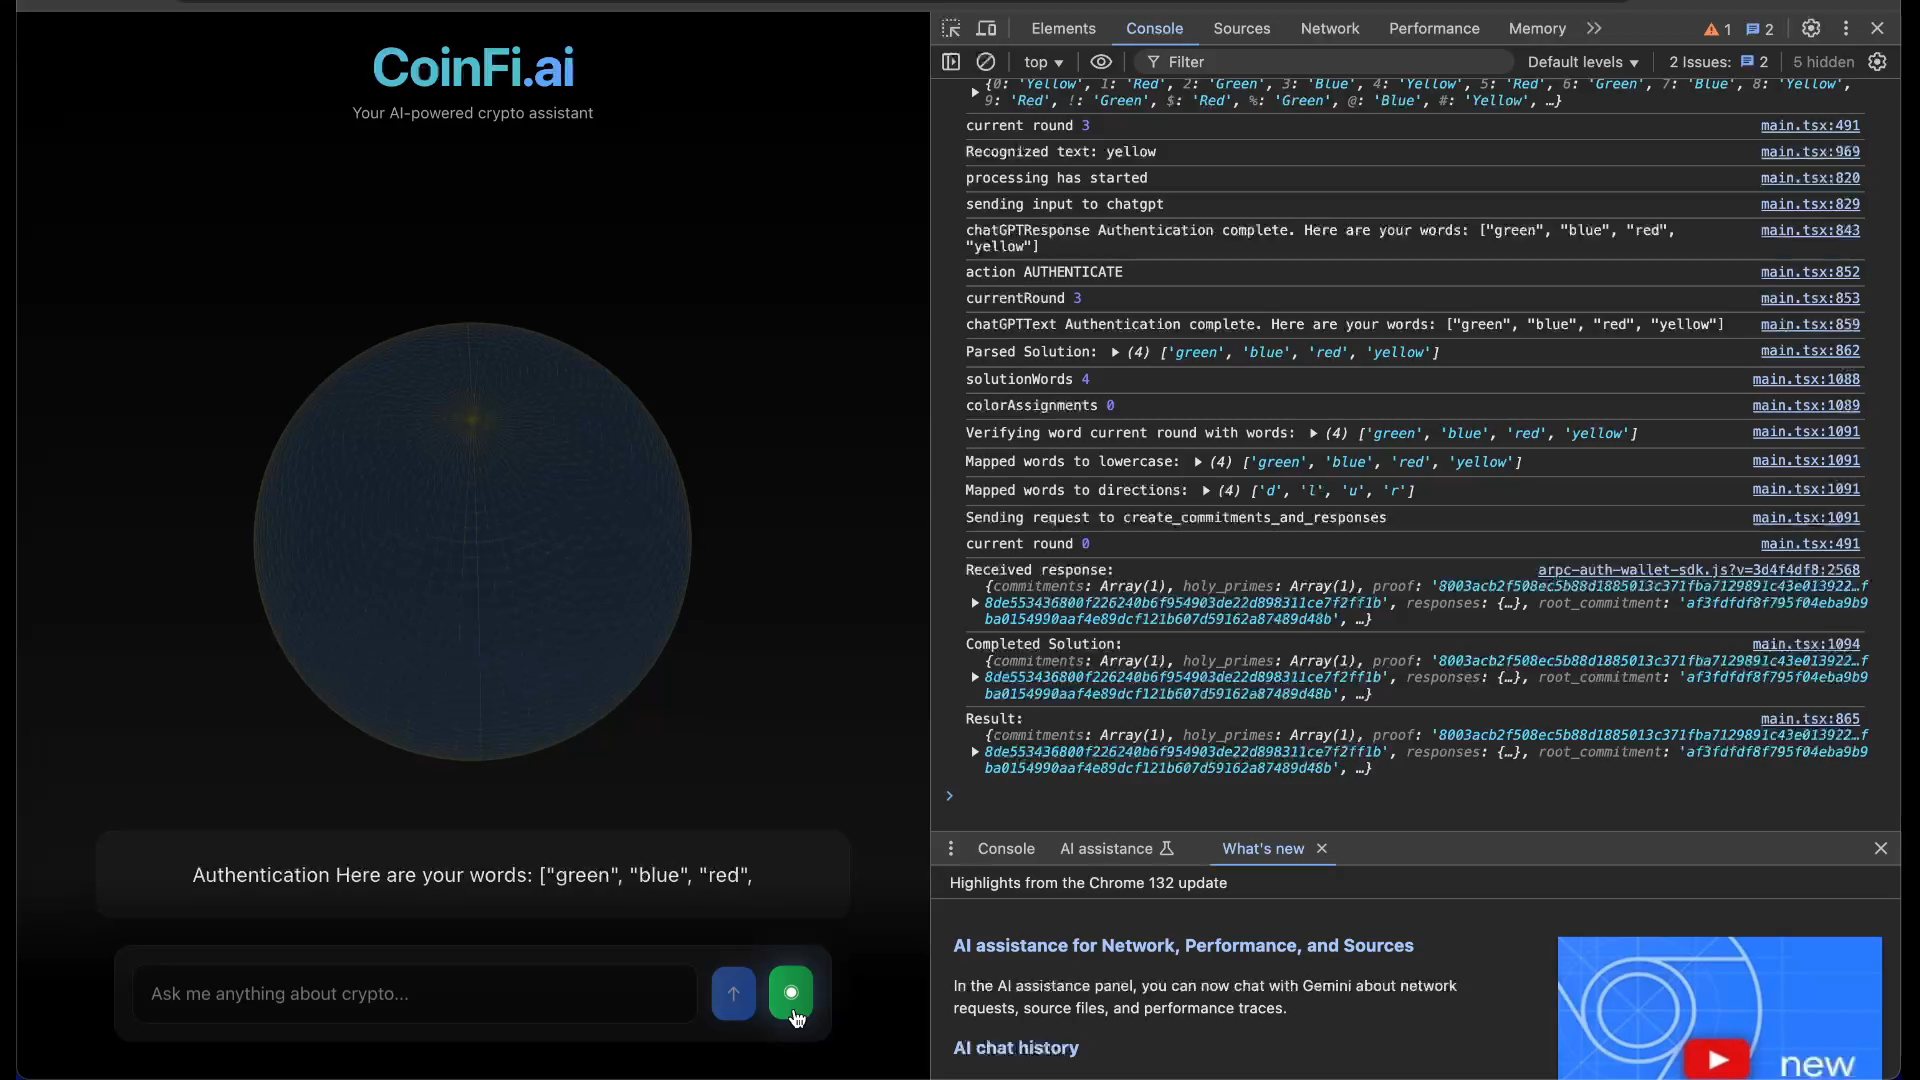
Task: Select the inspect element picker icon
Action: pos(951,28)
